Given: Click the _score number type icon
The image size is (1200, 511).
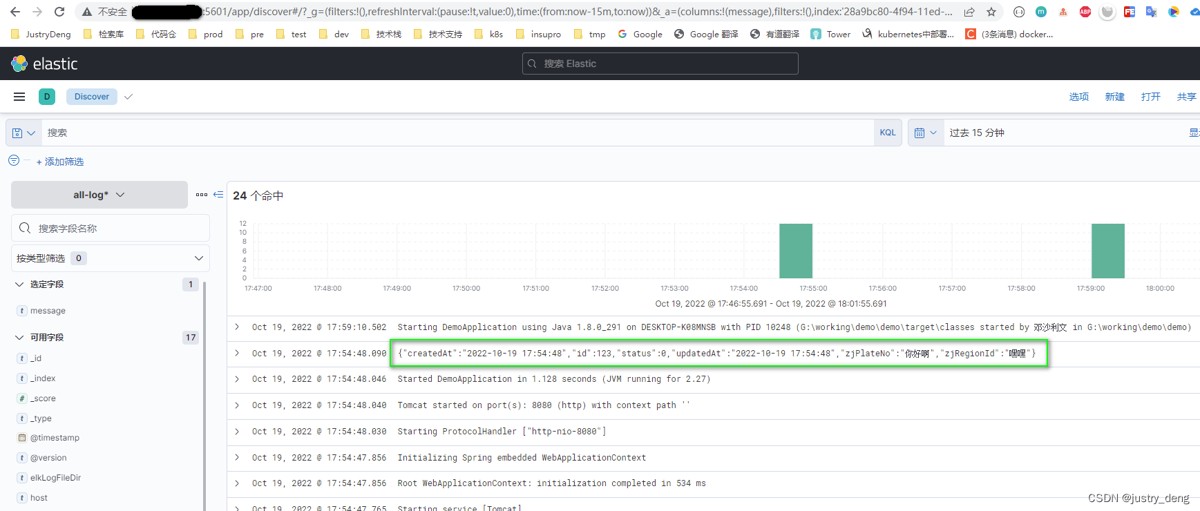Looking at the screenshot, I should pos(22,398).
